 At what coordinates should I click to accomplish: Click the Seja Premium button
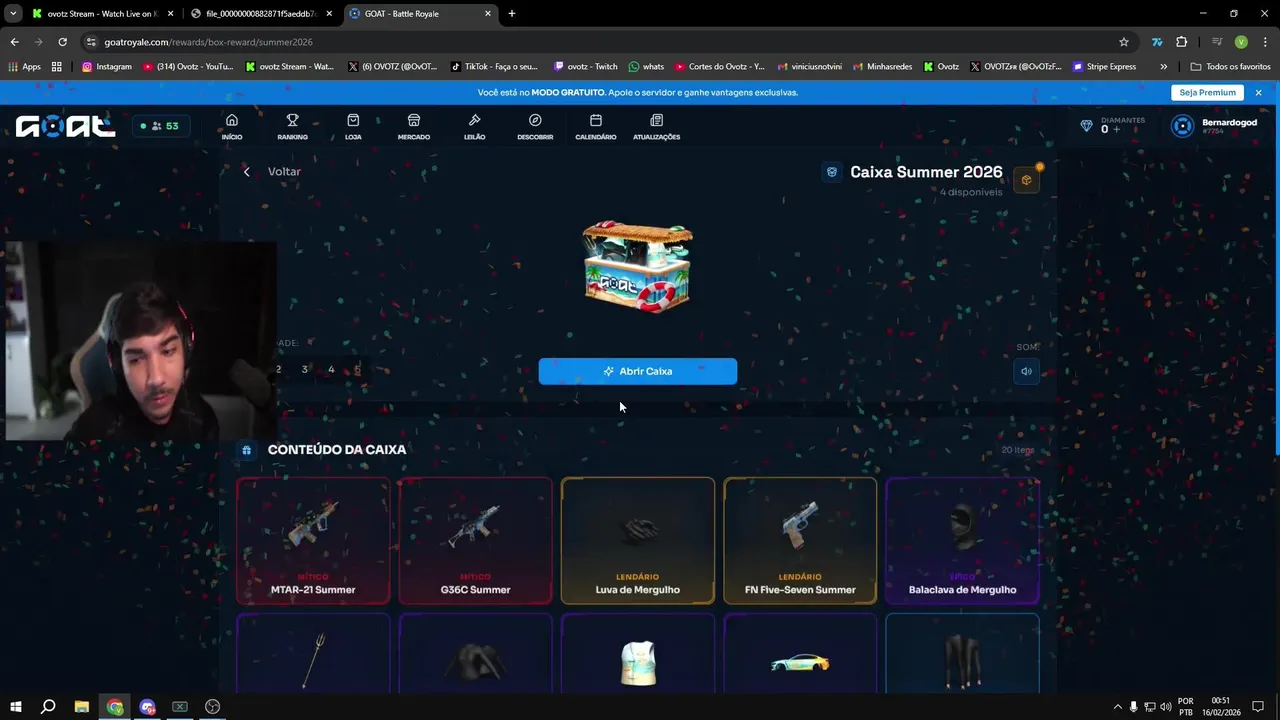click(1207, 92)
